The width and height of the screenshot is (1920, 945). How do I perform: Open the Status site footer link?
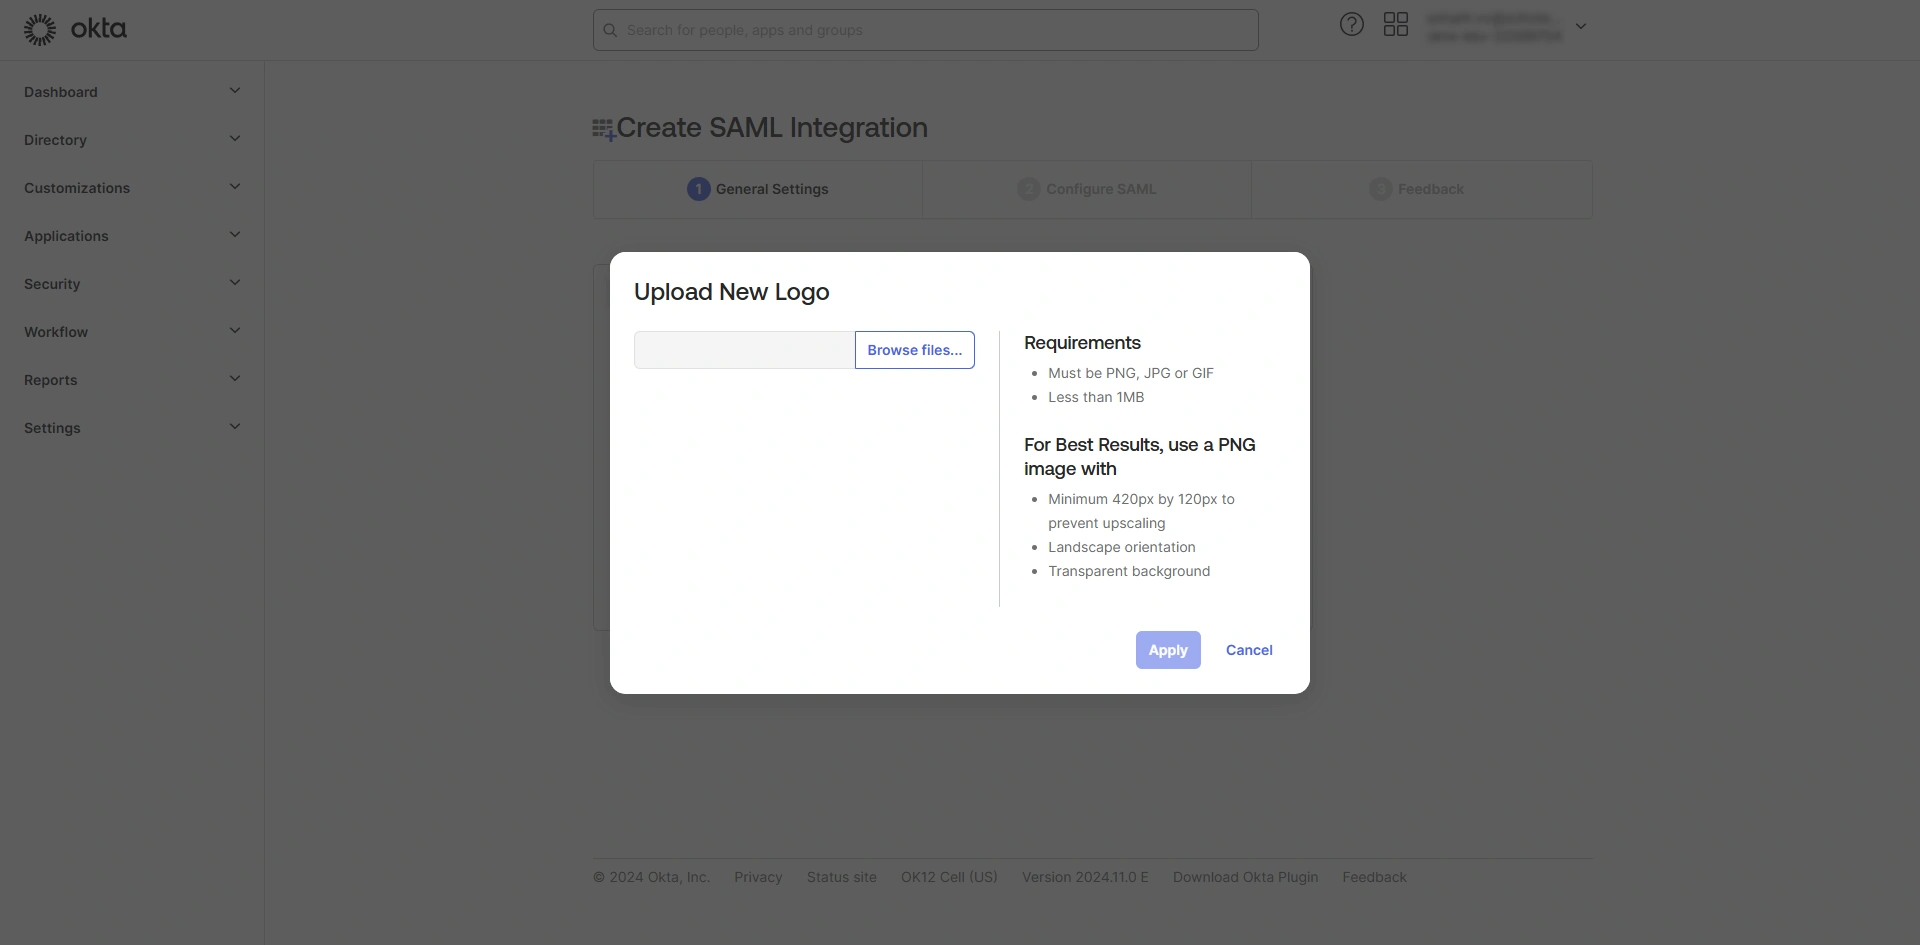click(x=841, y=877)
